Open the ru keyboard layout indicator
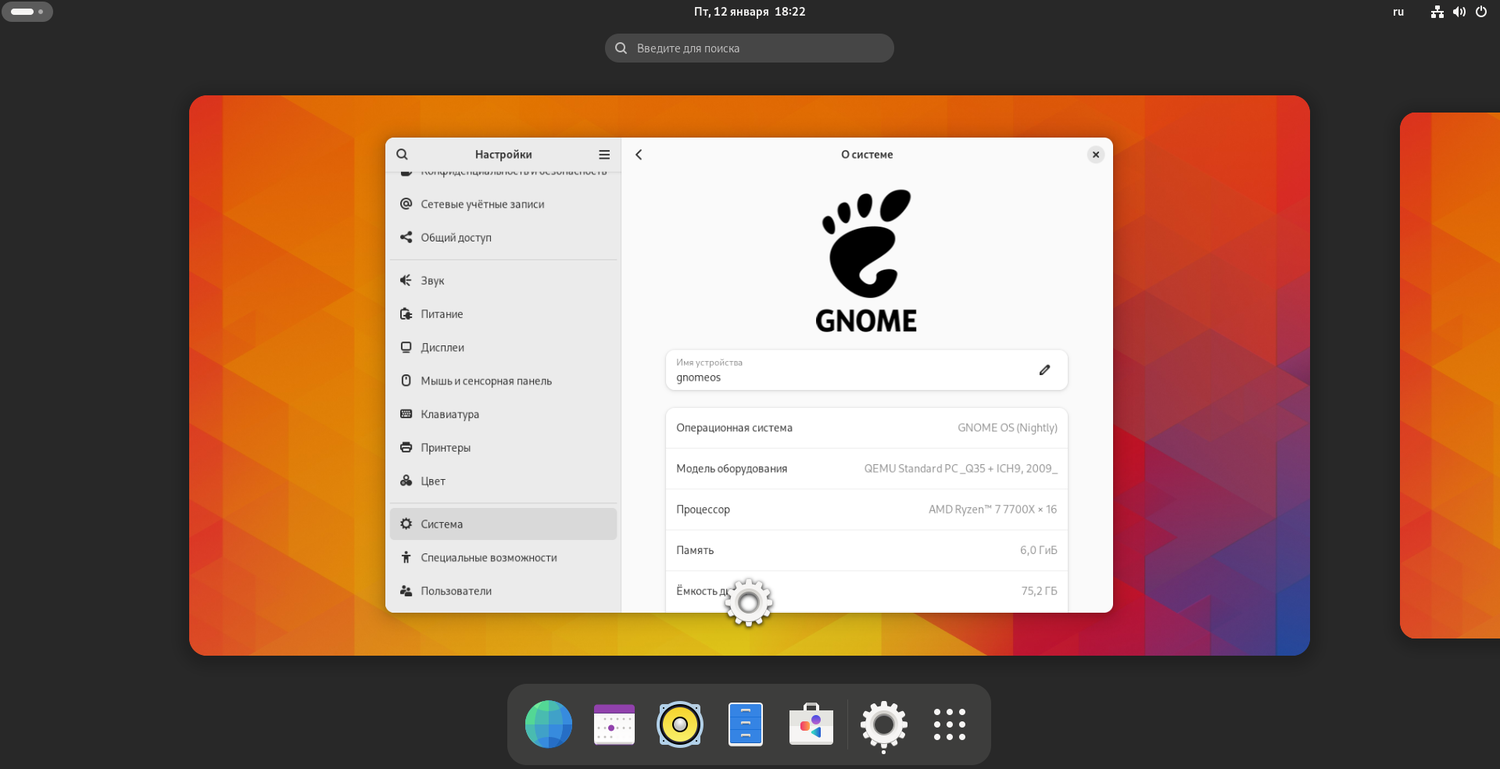The image size is (1500, 769). coord(1398,12)
